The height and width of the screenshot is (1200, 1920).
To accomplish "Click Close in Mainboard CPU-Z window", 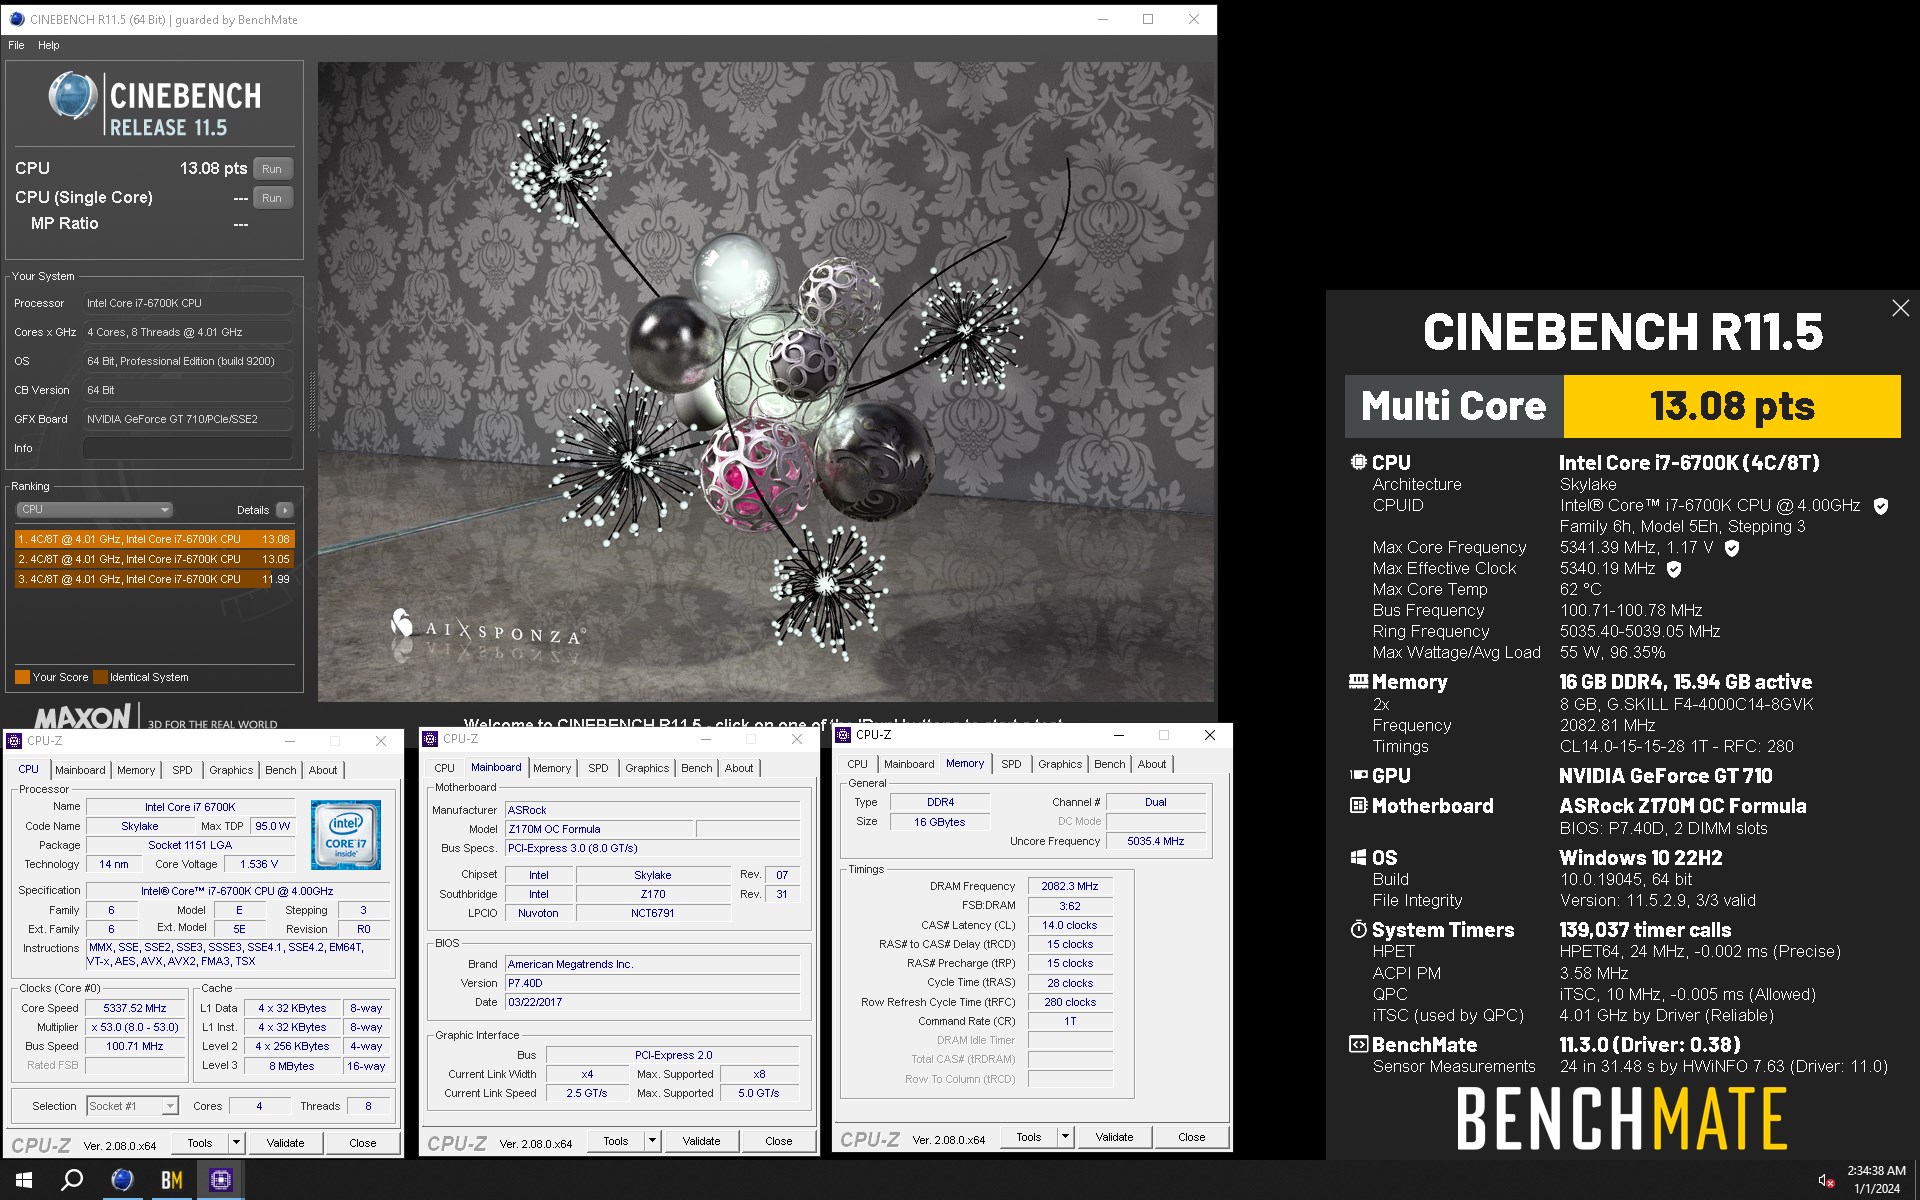I will point(778,1140).
